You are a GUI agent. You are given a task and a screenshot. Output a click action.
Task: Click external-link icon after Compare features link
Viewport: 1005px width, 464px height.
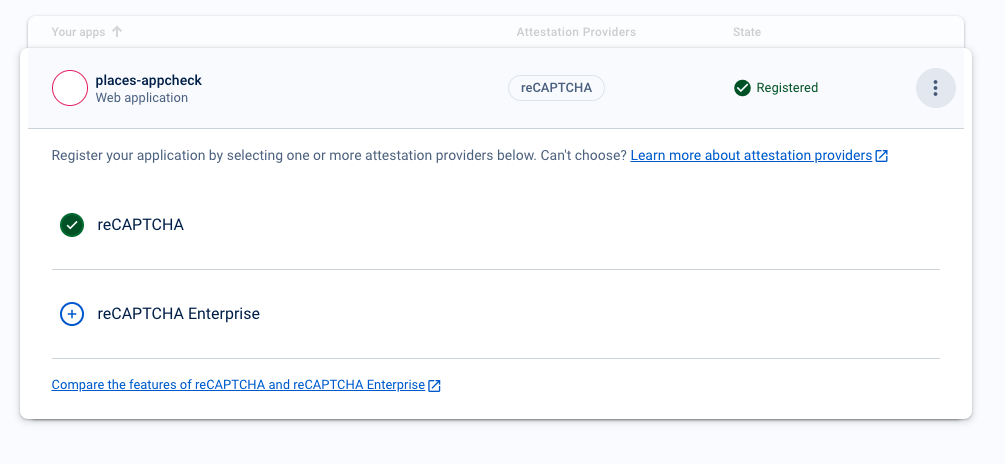click(434, 385)
